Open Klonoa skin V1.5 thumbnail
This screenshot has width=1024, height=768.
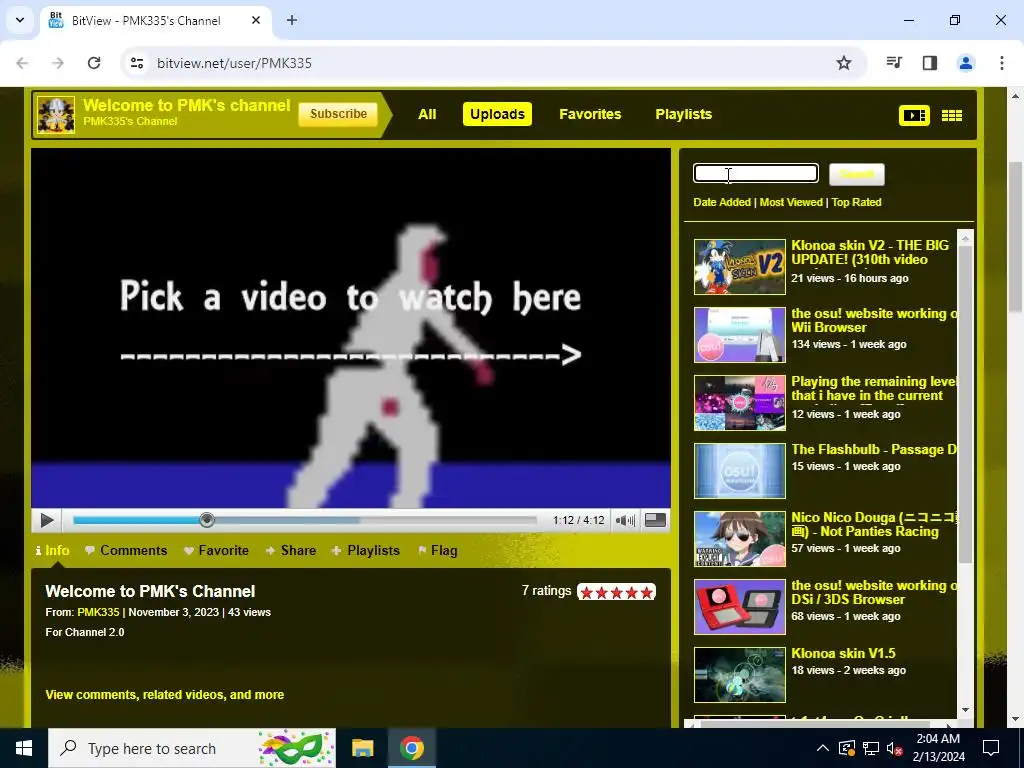[739, 675]
